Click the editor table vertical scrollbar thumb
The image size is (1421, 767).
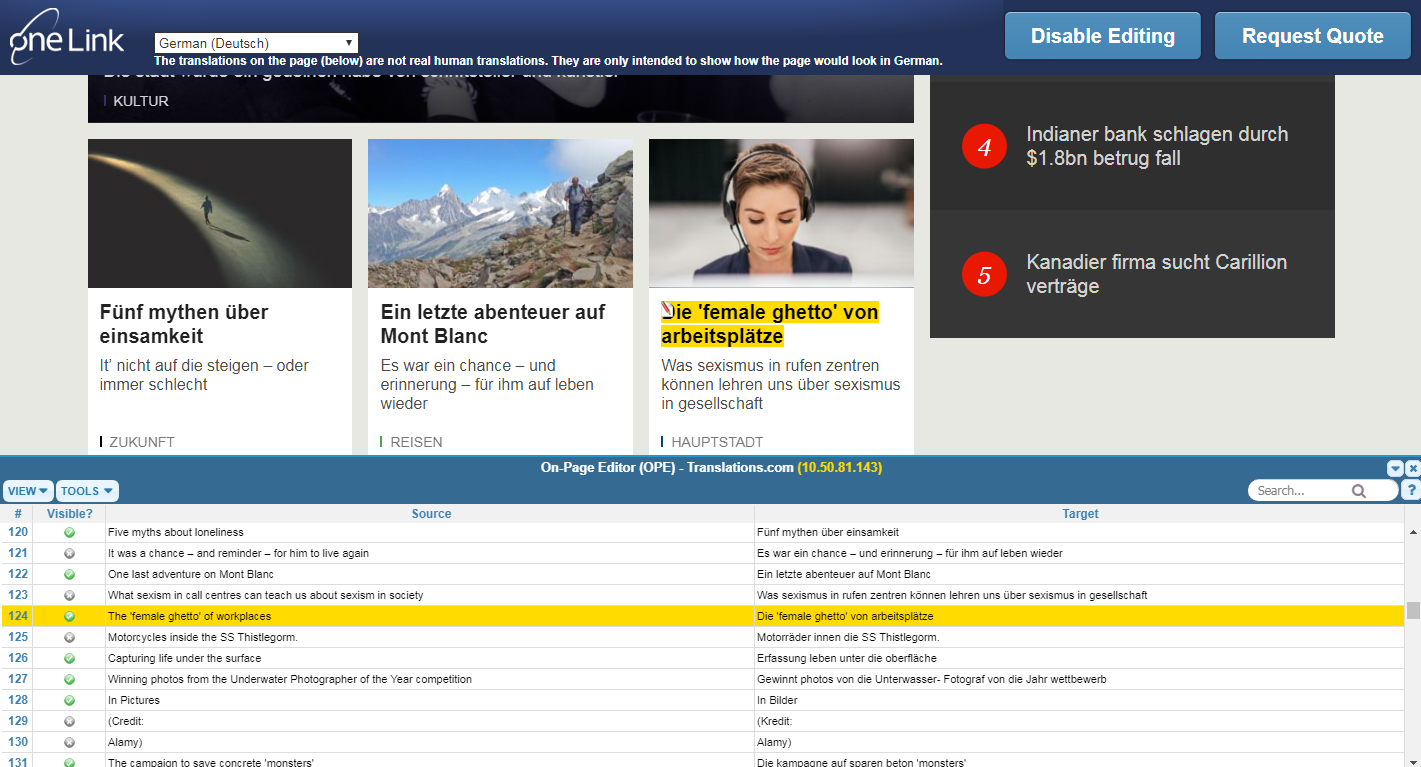point(1412,610)
